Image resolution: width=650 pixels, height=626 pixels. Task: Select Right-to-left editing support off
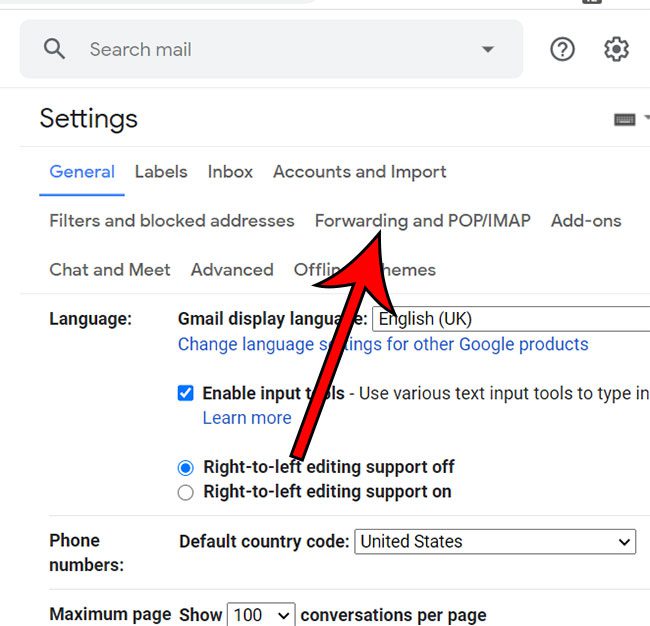coord(185,467)
